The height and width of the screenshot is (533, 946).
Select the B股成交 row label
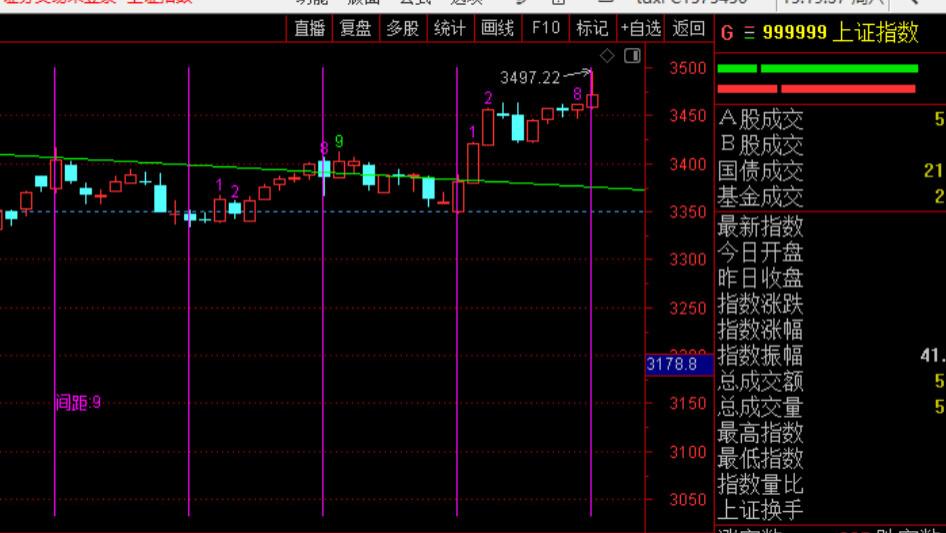[761, 145]
